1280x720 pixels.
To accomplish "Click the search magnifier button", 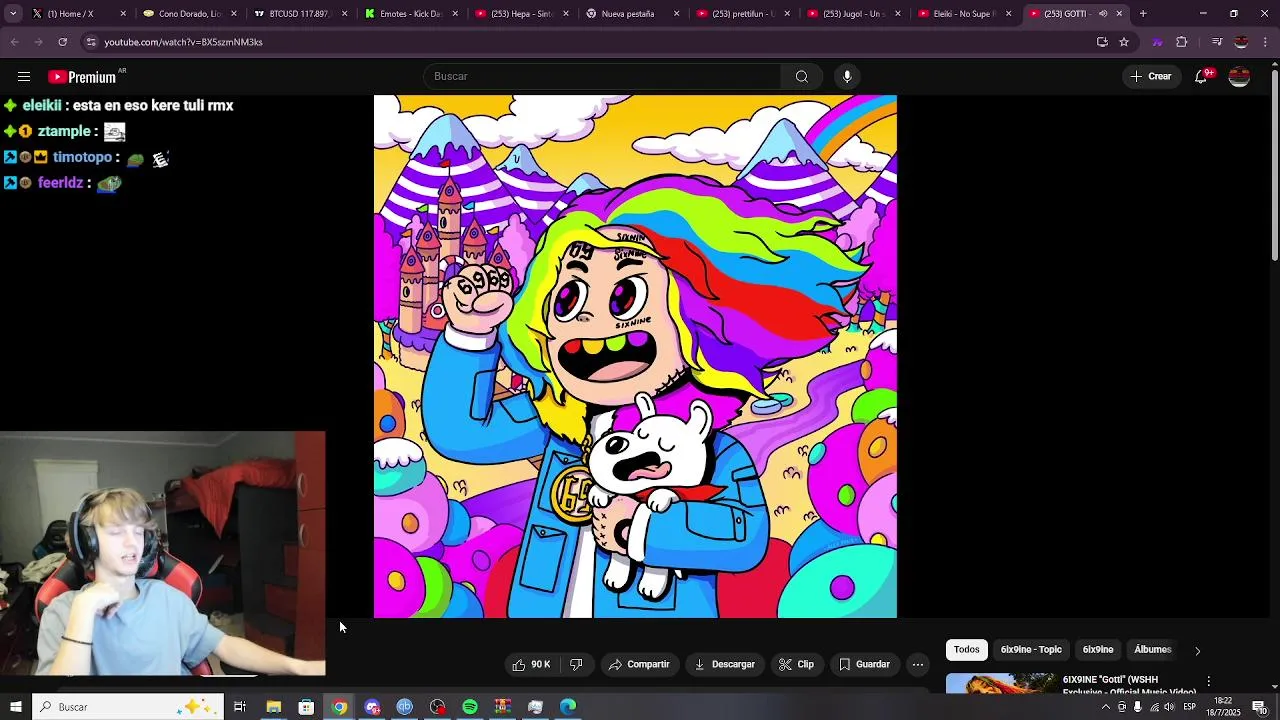I will (802, 77).
